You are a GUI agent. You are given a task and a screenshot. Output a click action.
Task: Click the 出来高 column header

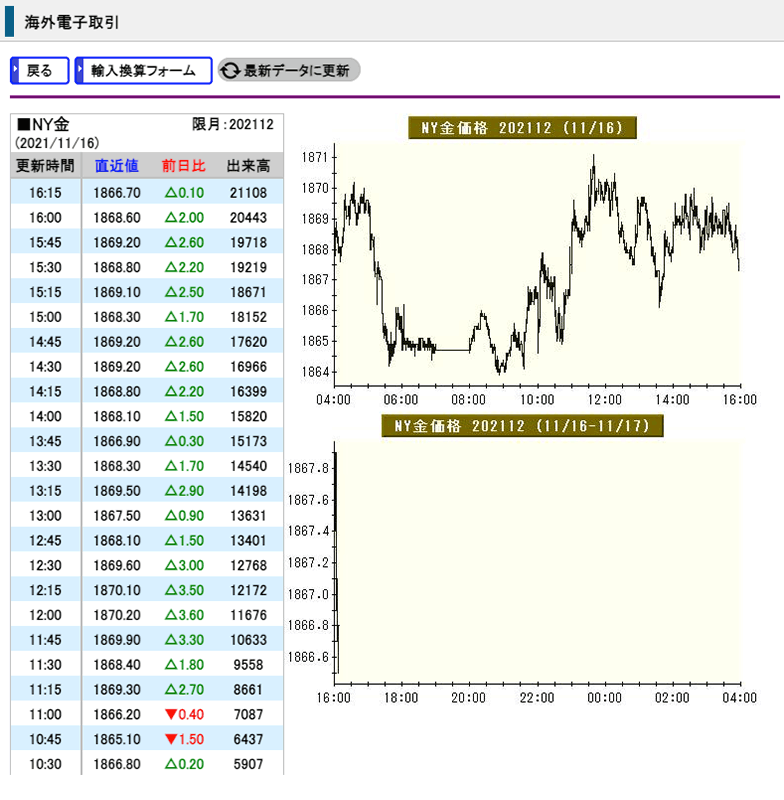click(x=248, y=166)
